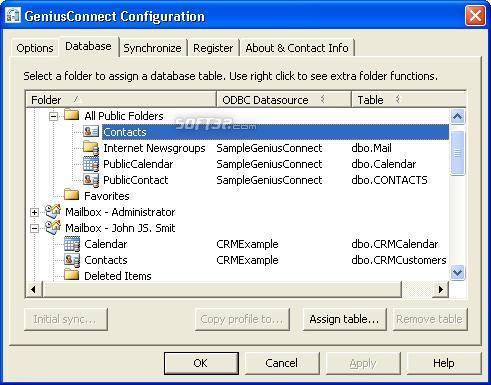The width and height of the screenshot is (491, 385).
Task: Click the vertical scrollbar down arrow
Action: click(x=457, y=273)
